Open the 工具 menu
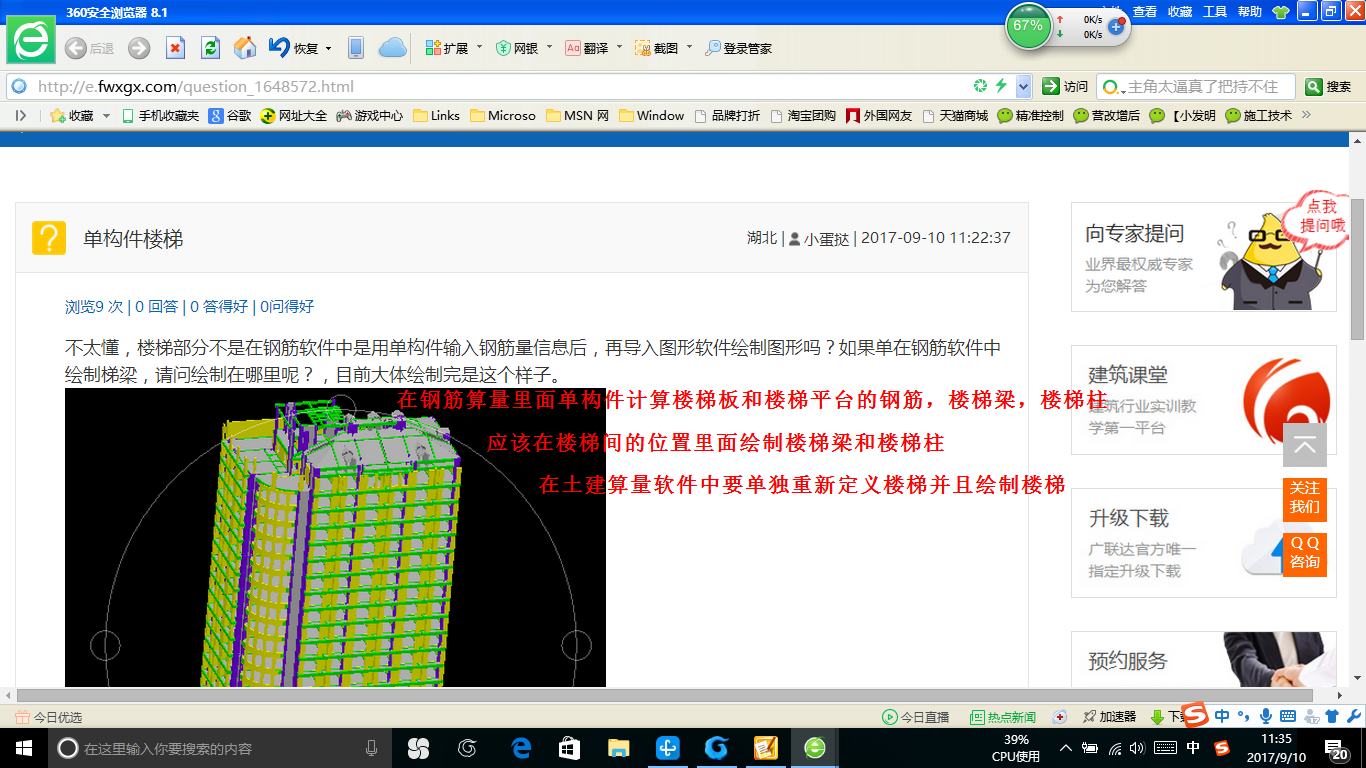Screen dimensions: 1366x768 (x=1215, y=12)
